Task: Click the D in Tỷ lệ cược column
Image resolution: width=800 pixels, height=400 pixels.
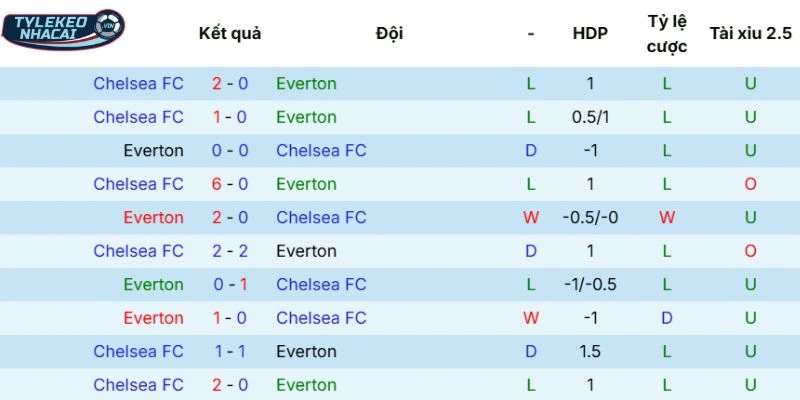Action: [667, 318]
